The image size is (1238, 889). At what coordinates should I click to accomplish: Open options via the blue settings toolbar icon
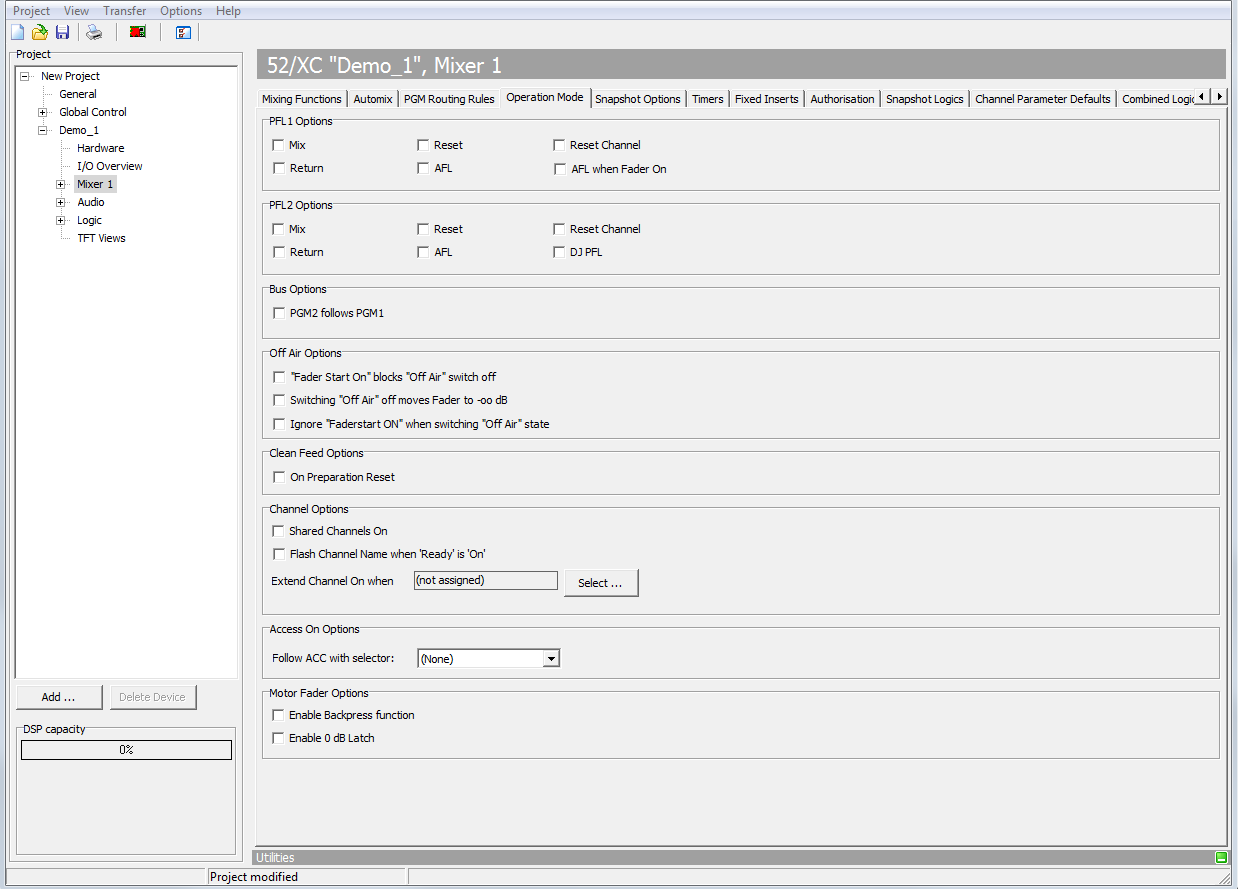tap(182, 31)
